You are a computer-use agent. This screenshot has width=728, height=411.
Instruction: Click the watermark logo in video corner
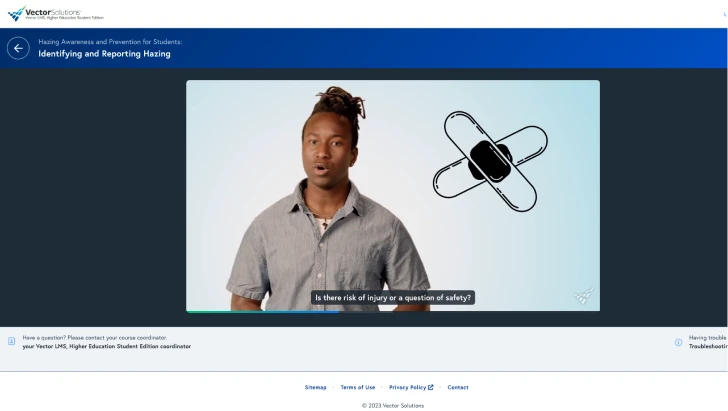pyautogui.click(x=583, y=296)
